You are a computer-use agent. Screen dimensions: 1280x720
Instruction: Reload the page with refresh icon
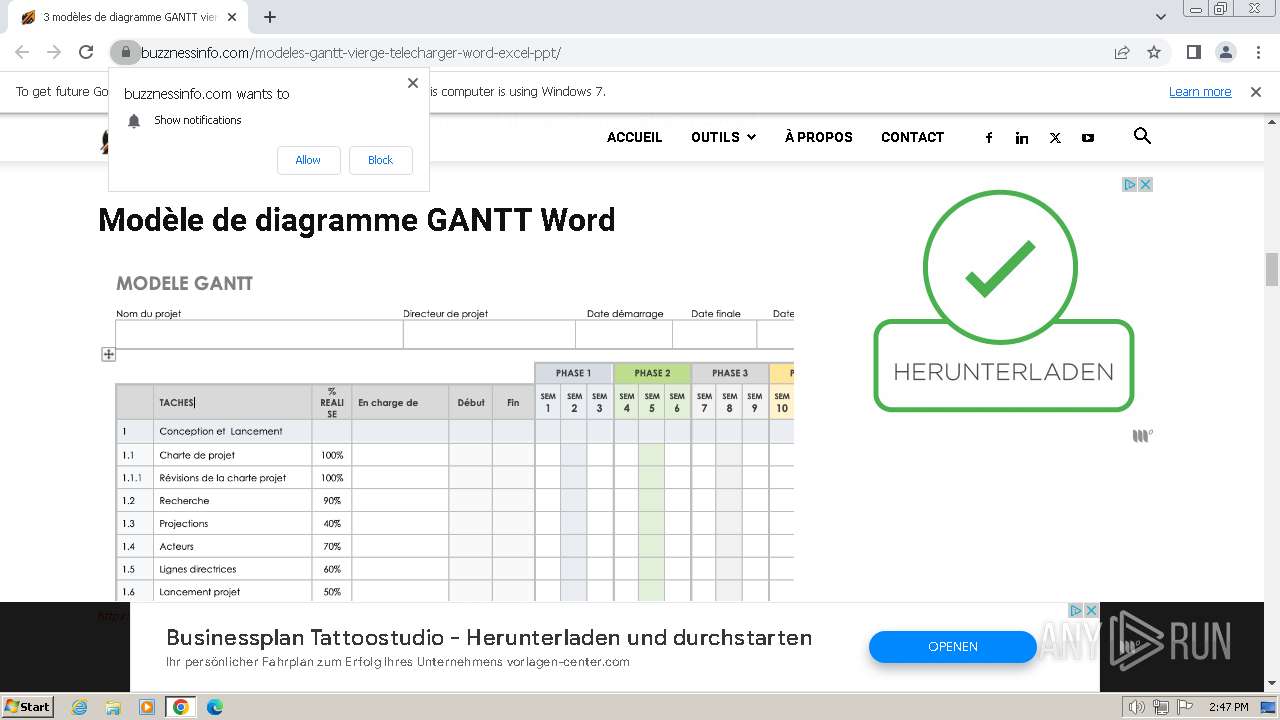point(86,52)
